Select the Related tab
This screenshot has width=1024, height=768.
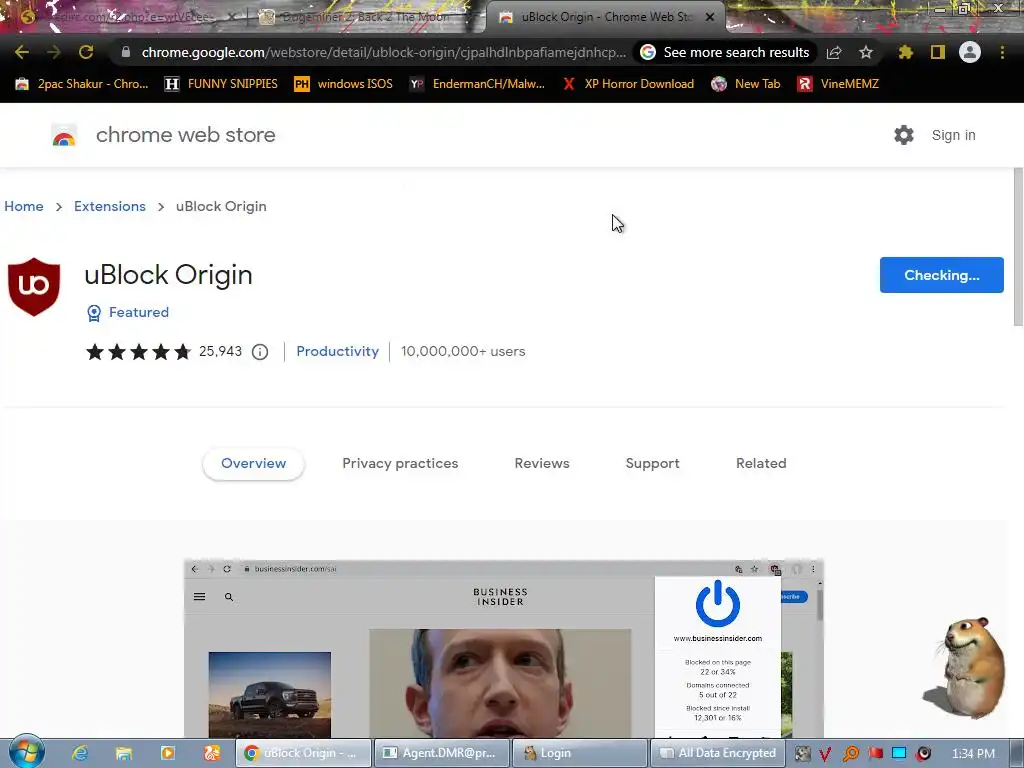[761, 464]
